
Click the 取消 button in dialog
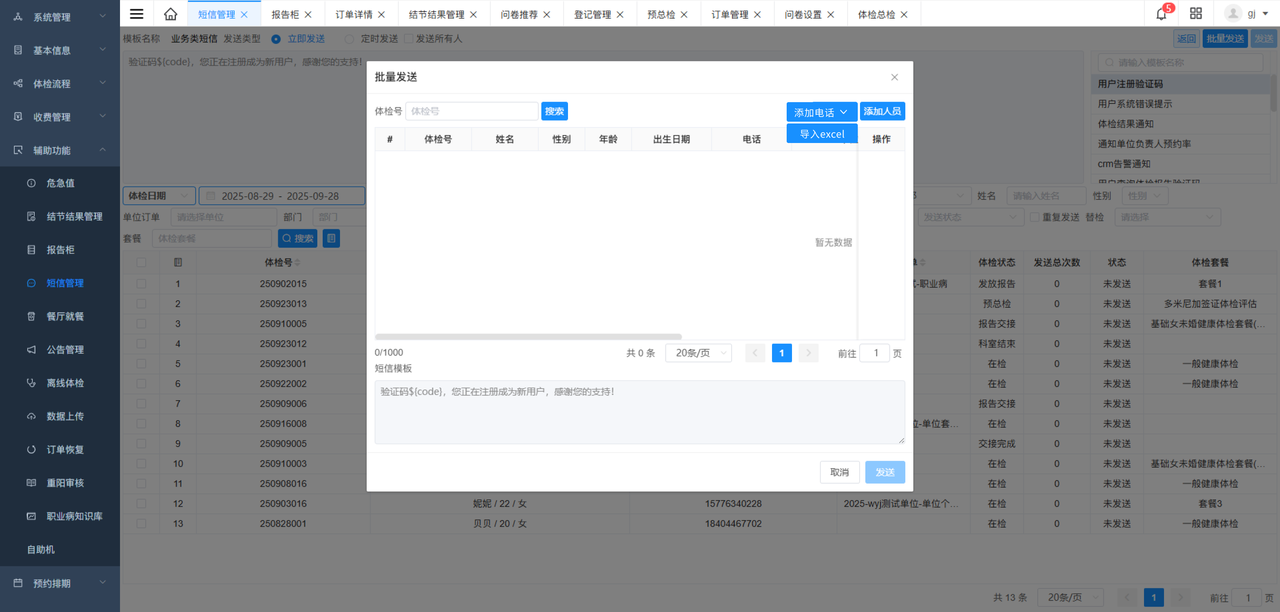(x=839, y=472)
